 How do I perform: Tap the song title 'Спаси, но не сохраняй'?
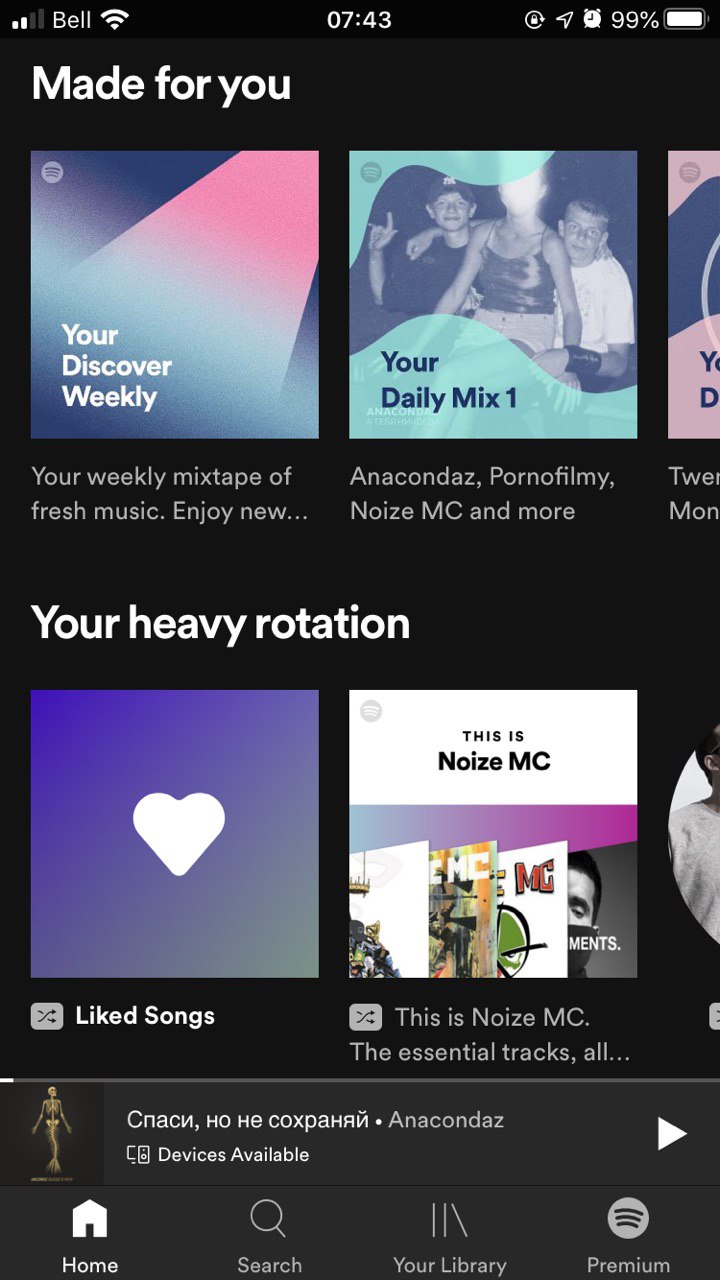[248, 1120]
